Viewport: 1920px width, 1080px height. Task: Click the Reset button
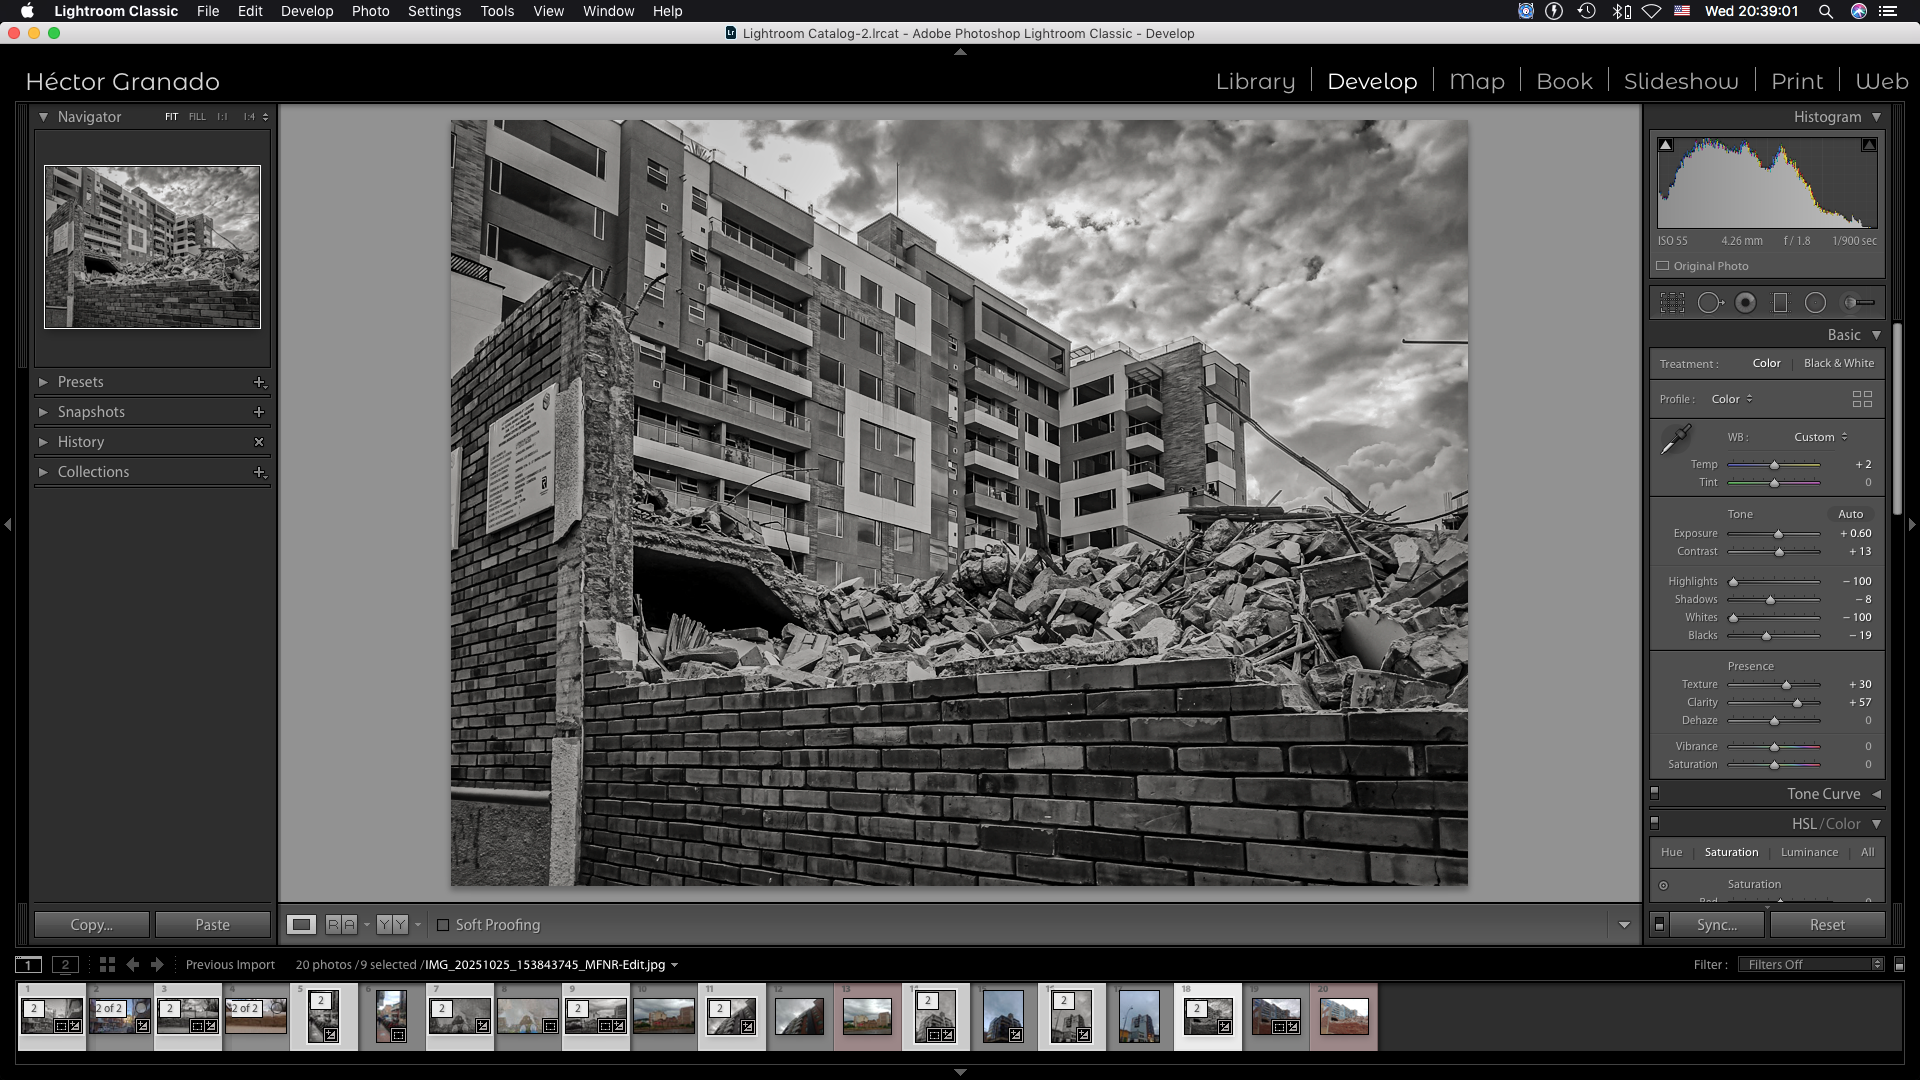pos(1827,925)
